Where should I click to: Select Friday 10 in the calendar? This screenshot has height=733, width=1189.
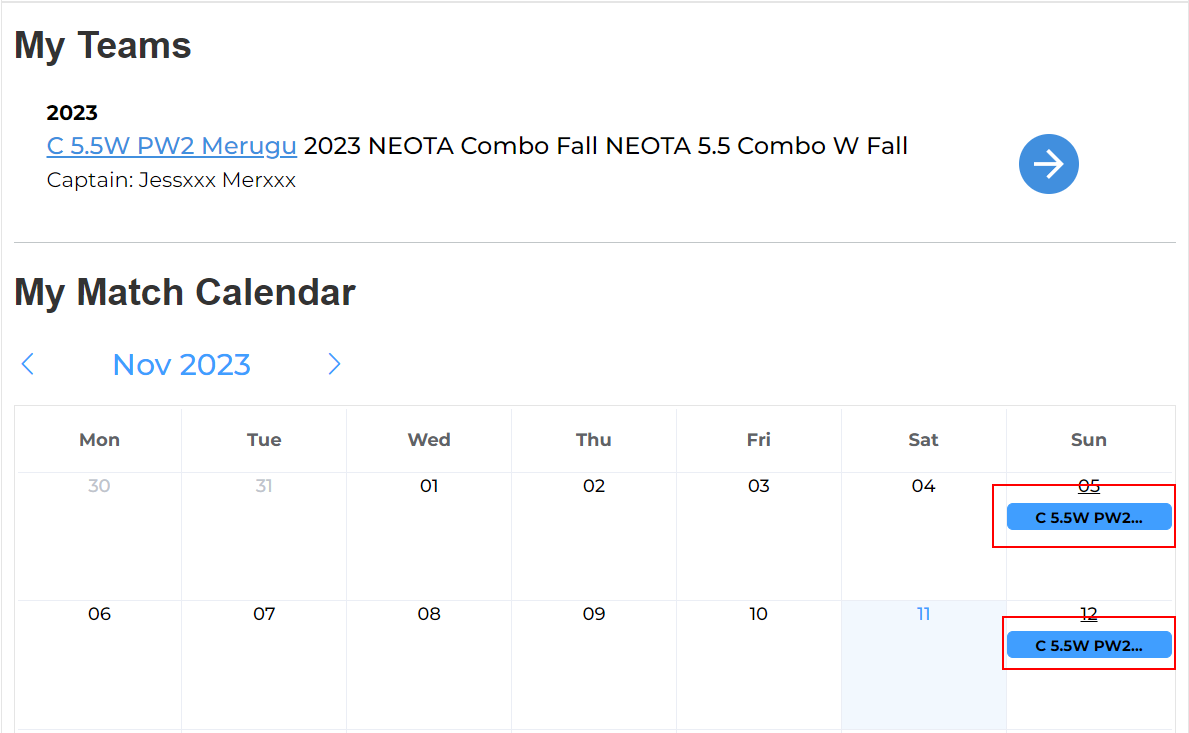pyautogui.click(x=759, y=614)
